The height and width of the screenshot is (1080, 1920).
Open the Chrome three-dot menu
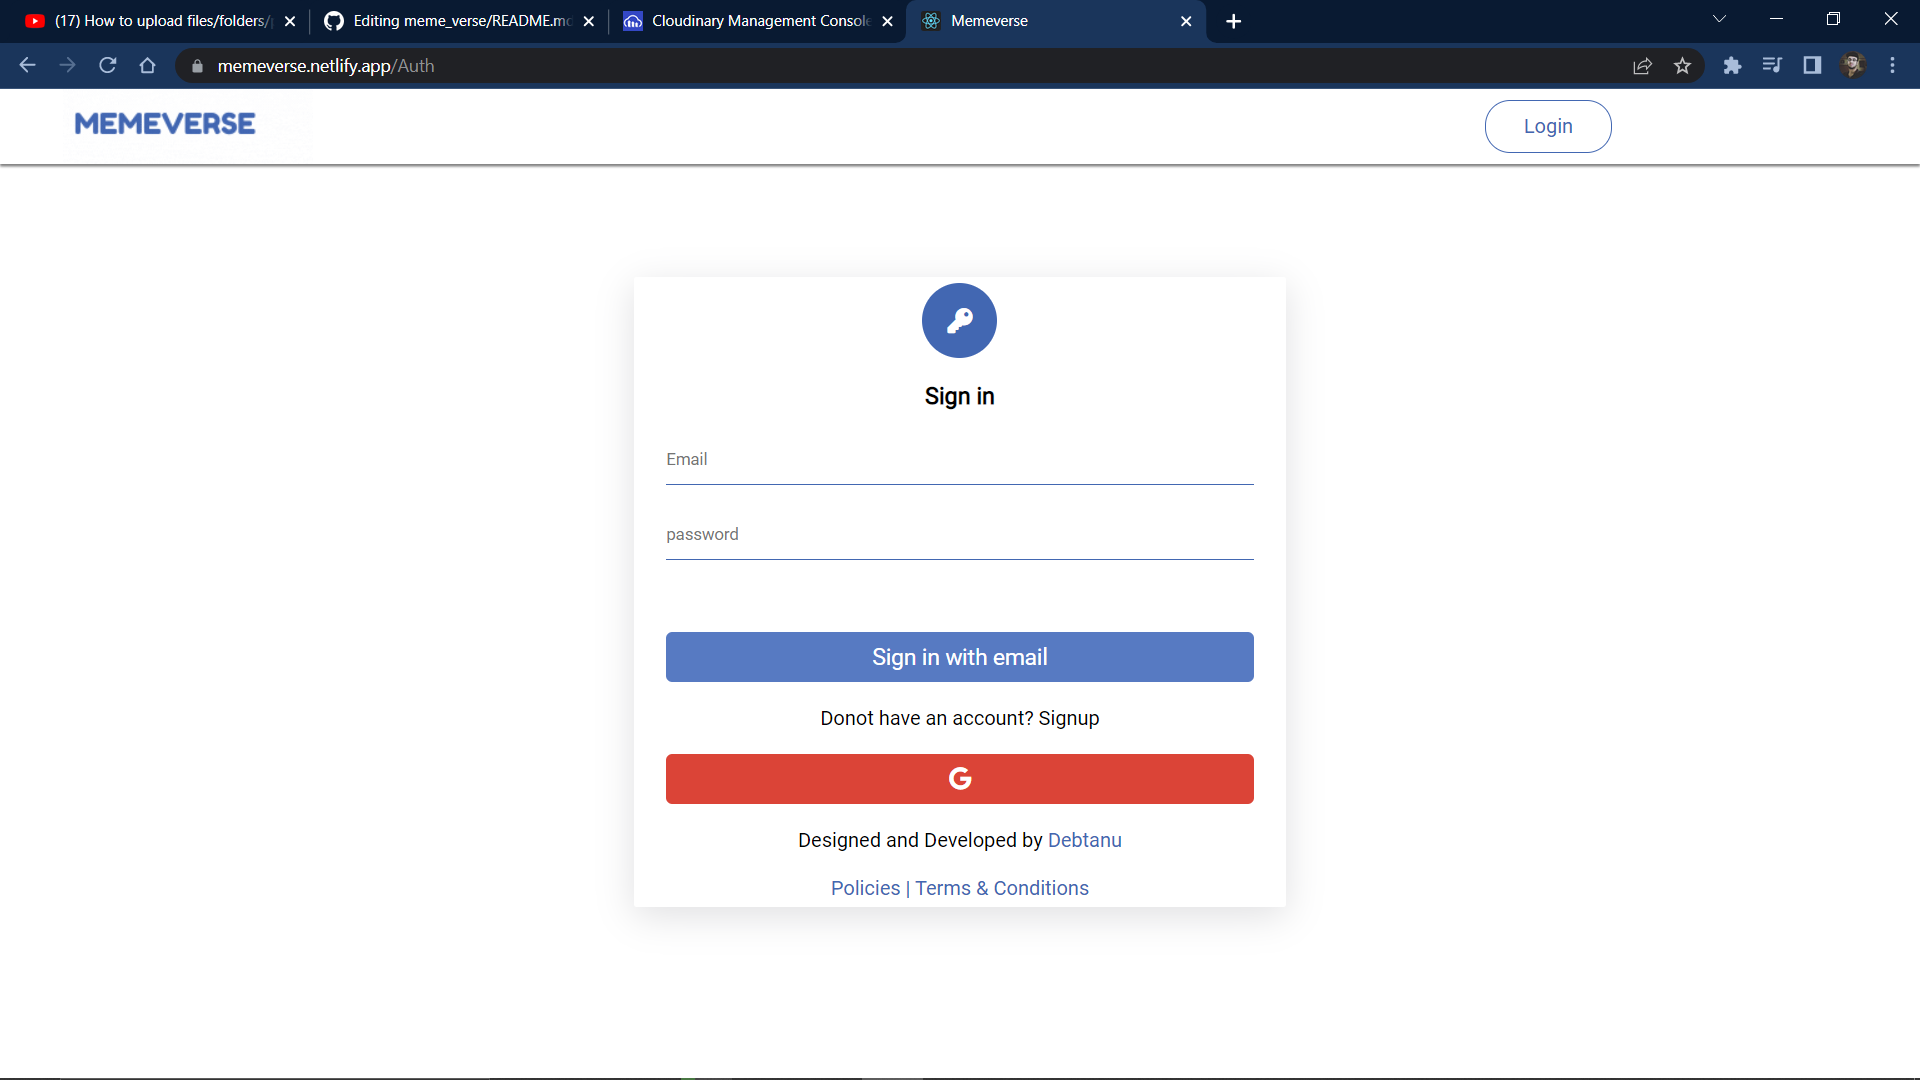click(1892, 66)
